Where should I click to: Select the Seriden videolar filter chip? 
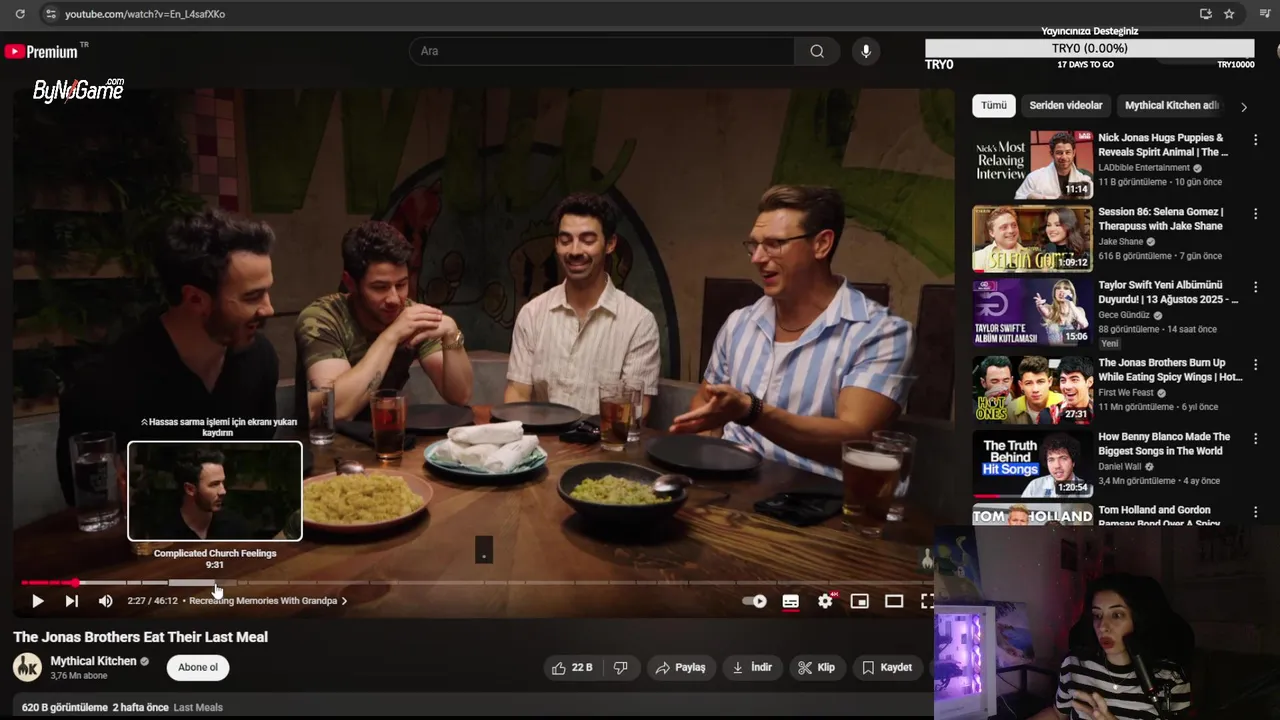coord(1066,105)
